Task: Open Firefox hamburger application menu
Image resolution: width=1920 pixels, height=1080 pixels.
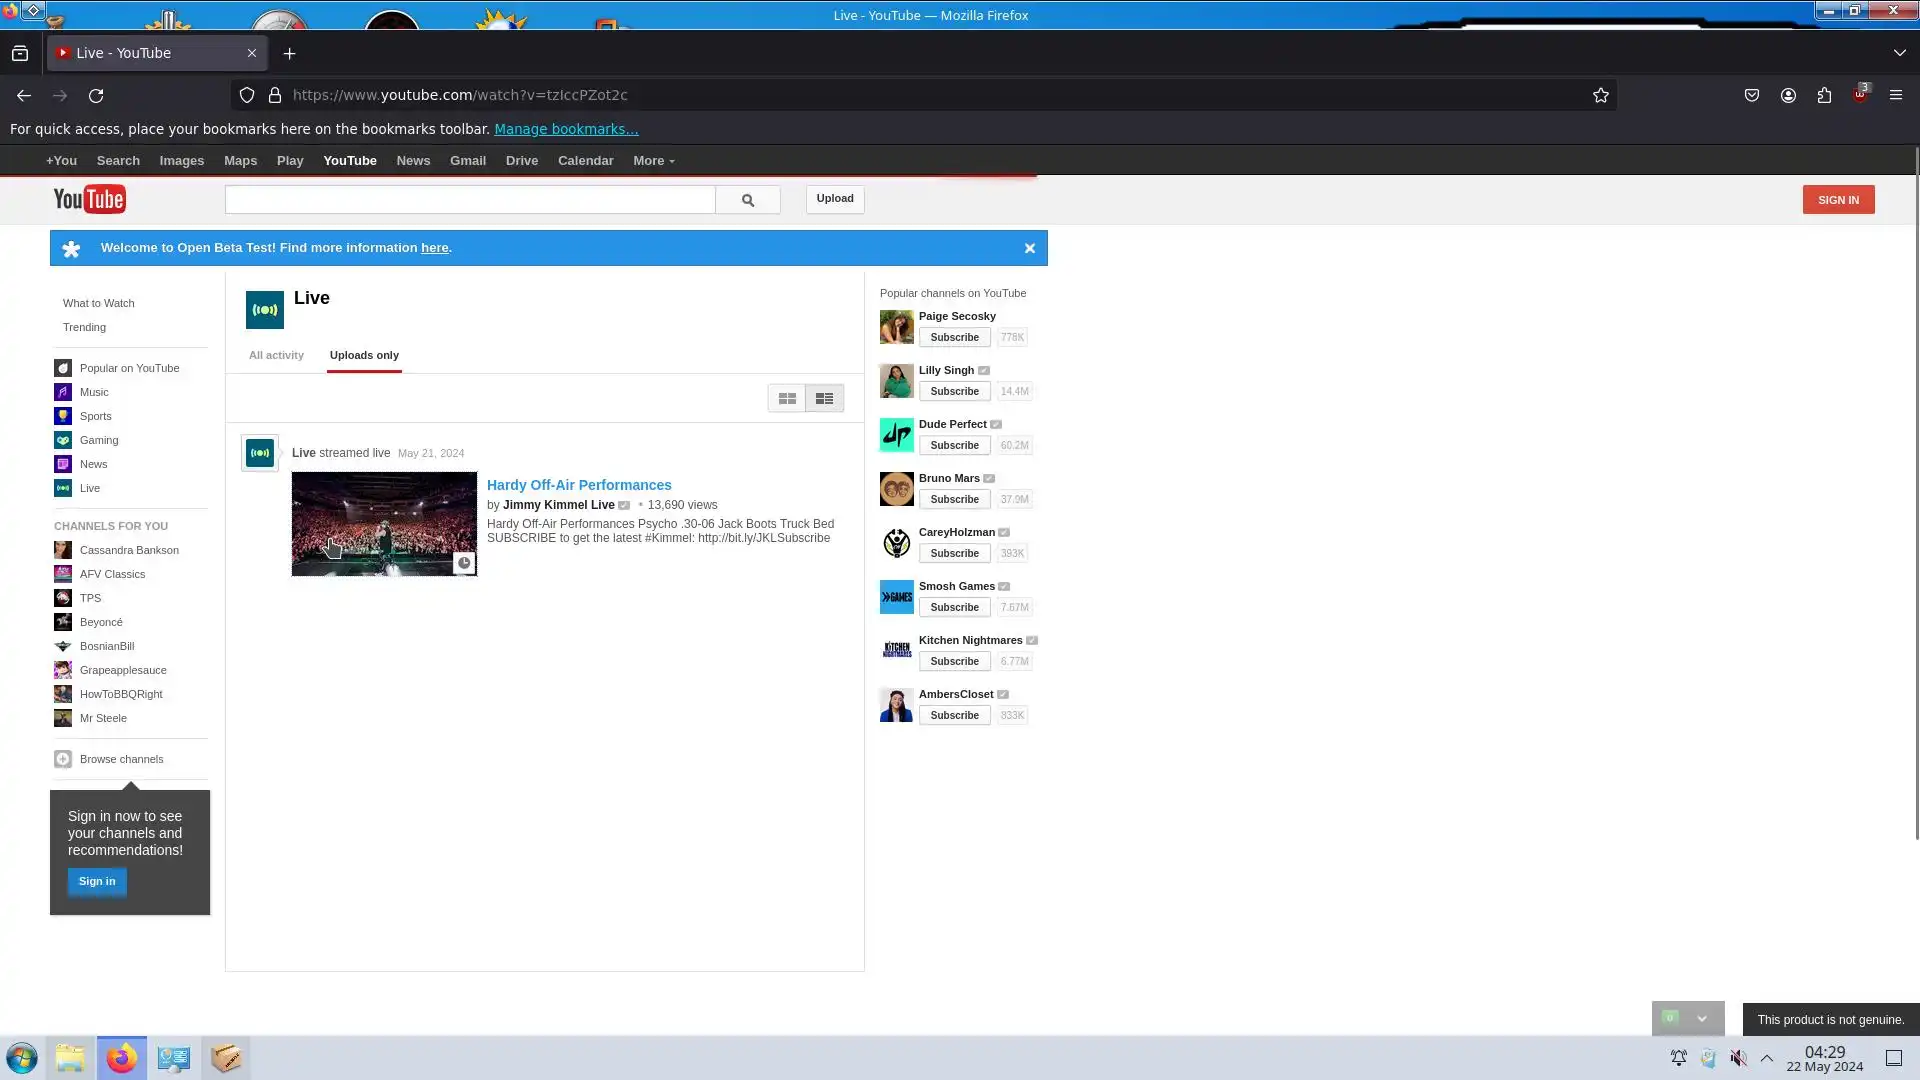Action: pyautogui.click(x=1895, y=95)
